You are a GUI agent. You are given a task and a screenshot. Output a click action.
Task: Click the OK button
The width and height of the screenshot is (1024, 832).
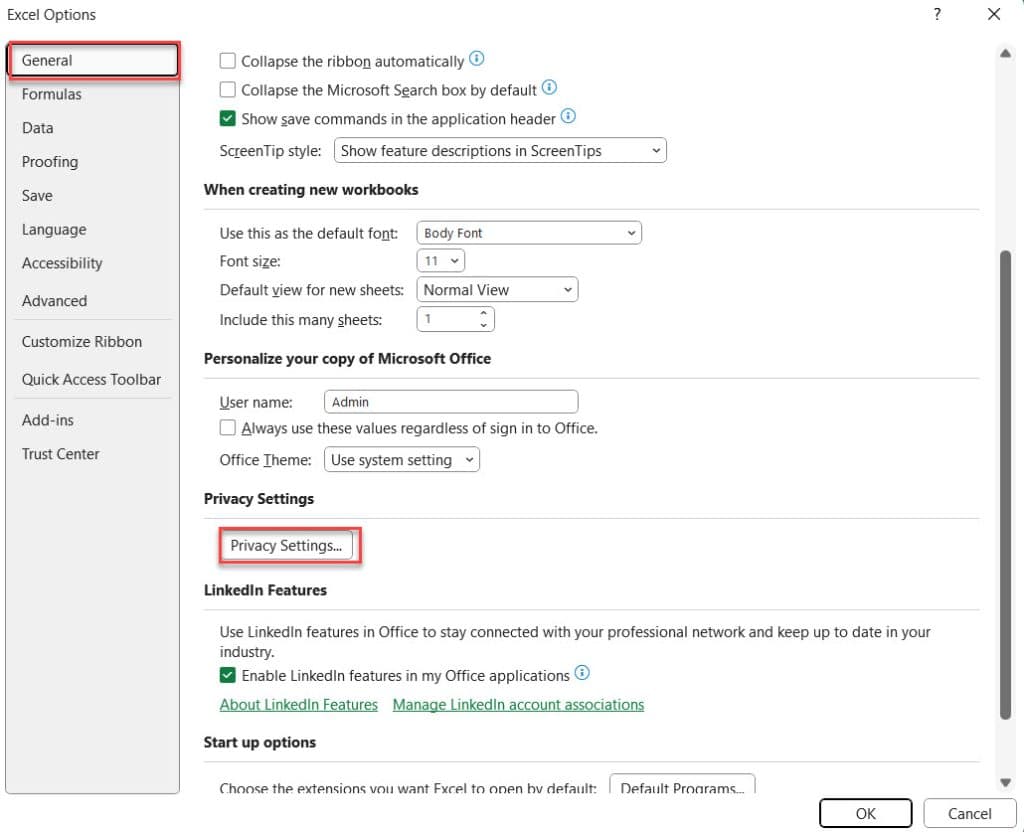coord(866,813)
